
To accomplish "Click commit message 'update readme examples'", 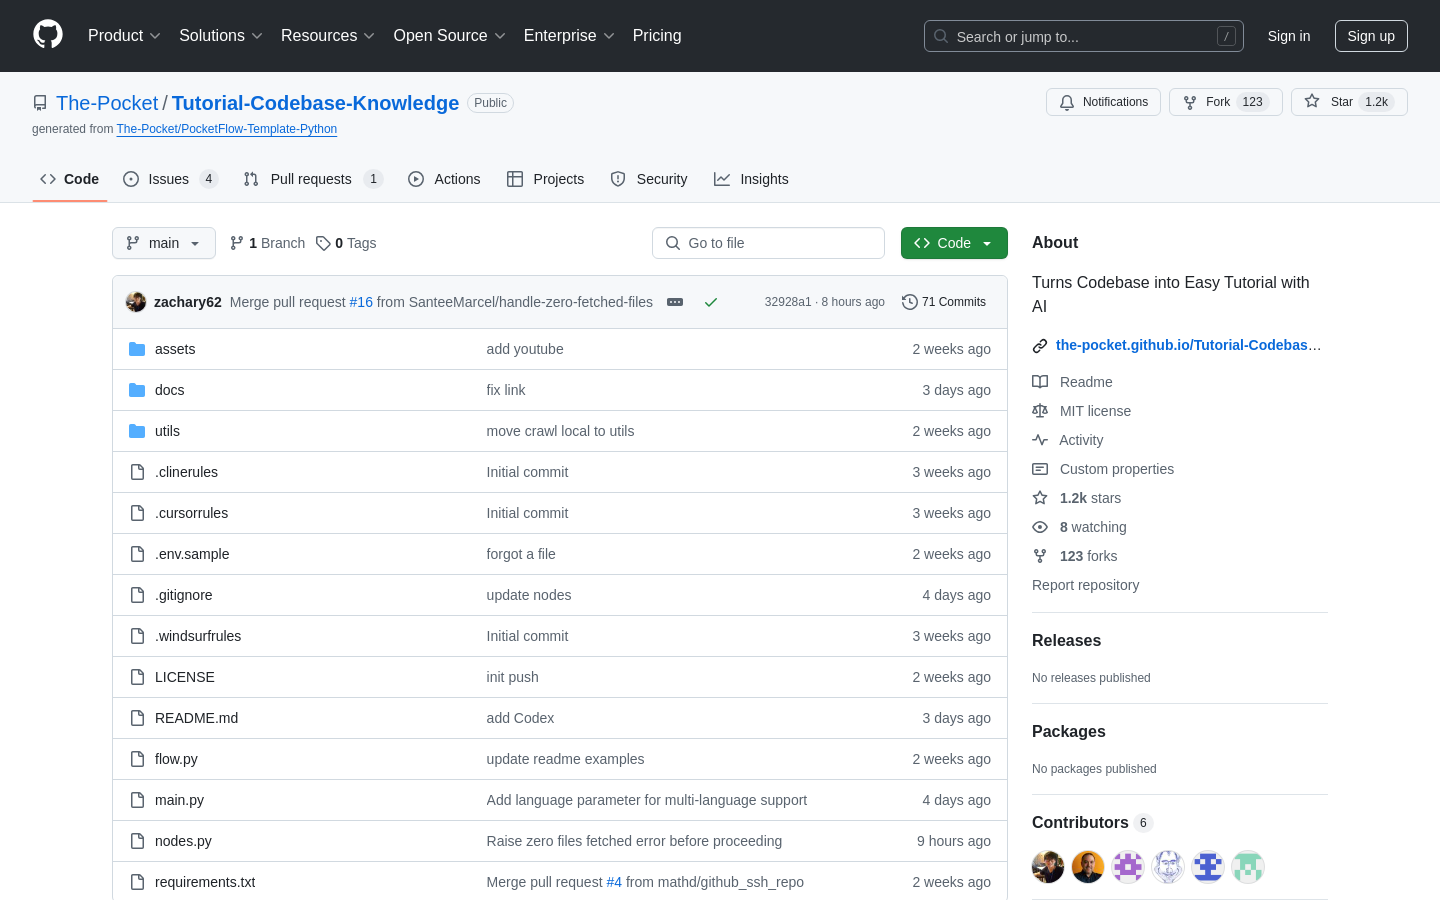I will click(565, 759).
